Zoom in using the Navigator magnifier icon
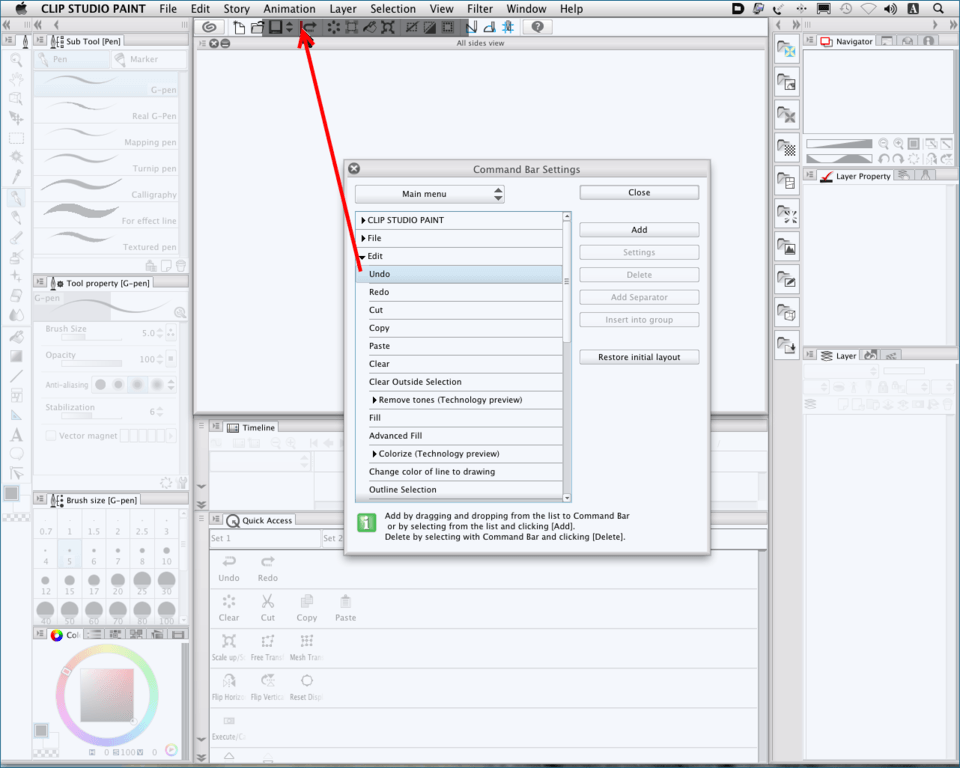 (898, 143)
